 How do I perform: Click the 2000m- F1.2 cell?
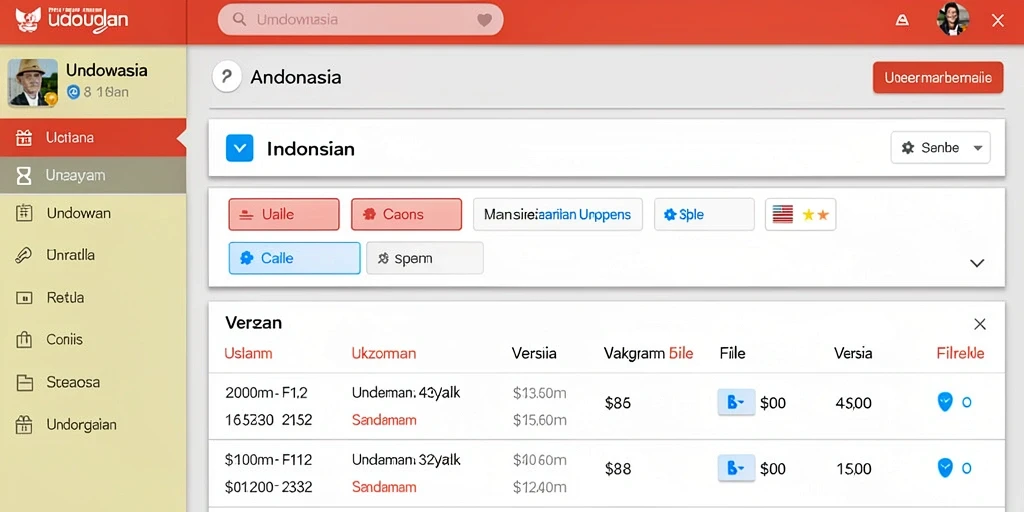266,393
